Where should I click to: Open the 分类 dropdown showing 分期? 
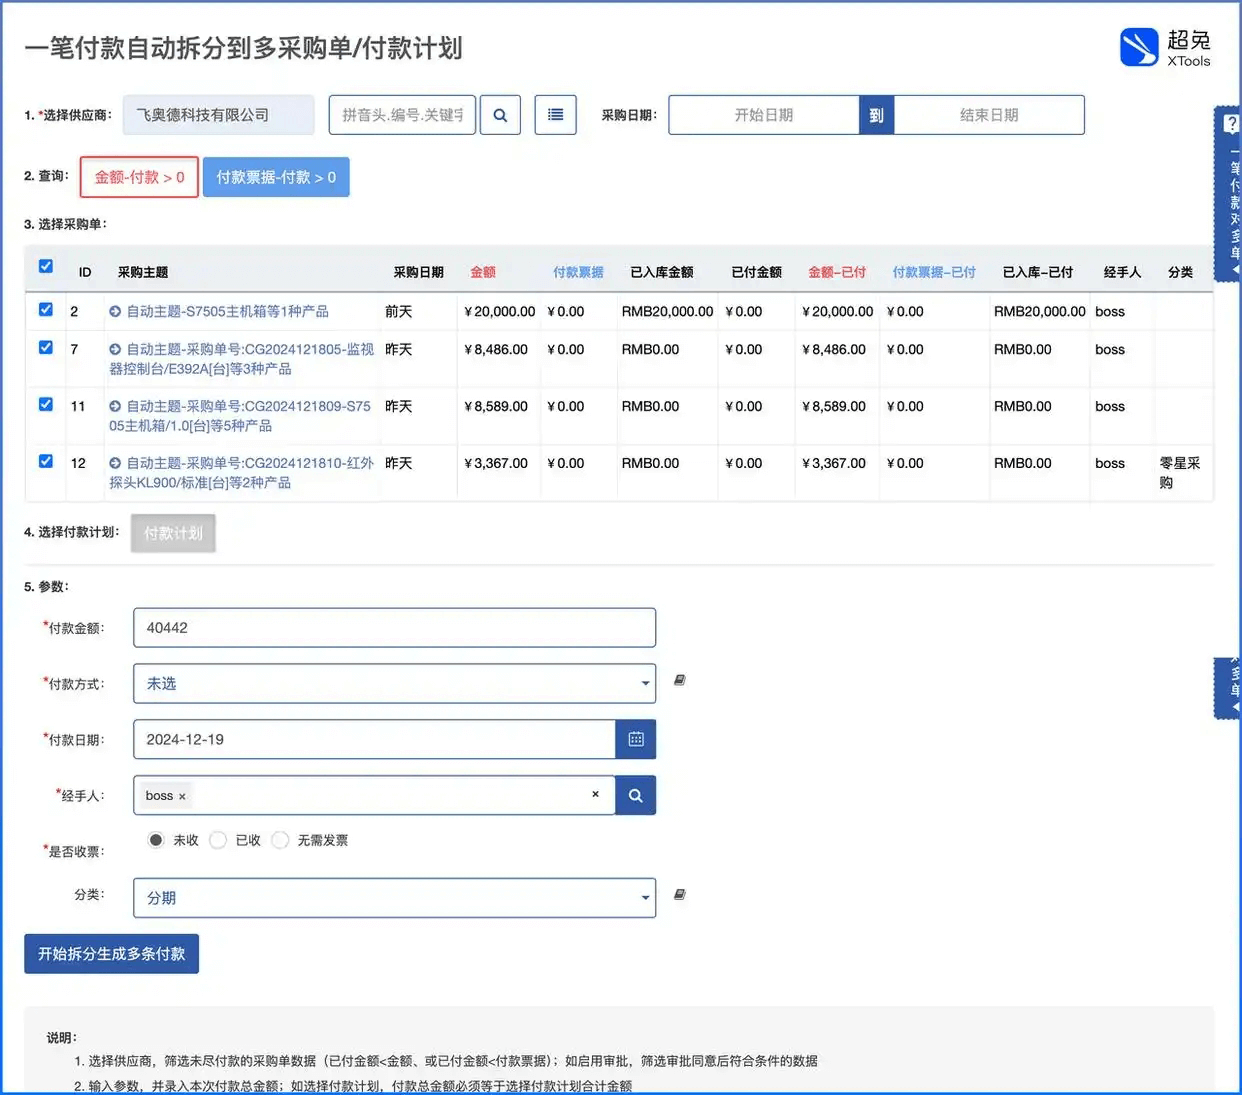394,898
